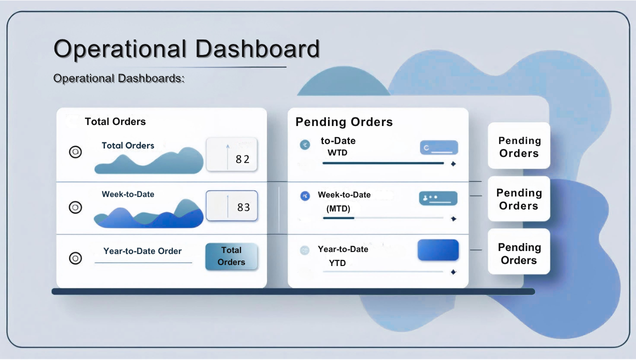636x360 pixels.
Task: Click the pale Year-to-Date YTD circle icon
Action: tap(305, 251)
